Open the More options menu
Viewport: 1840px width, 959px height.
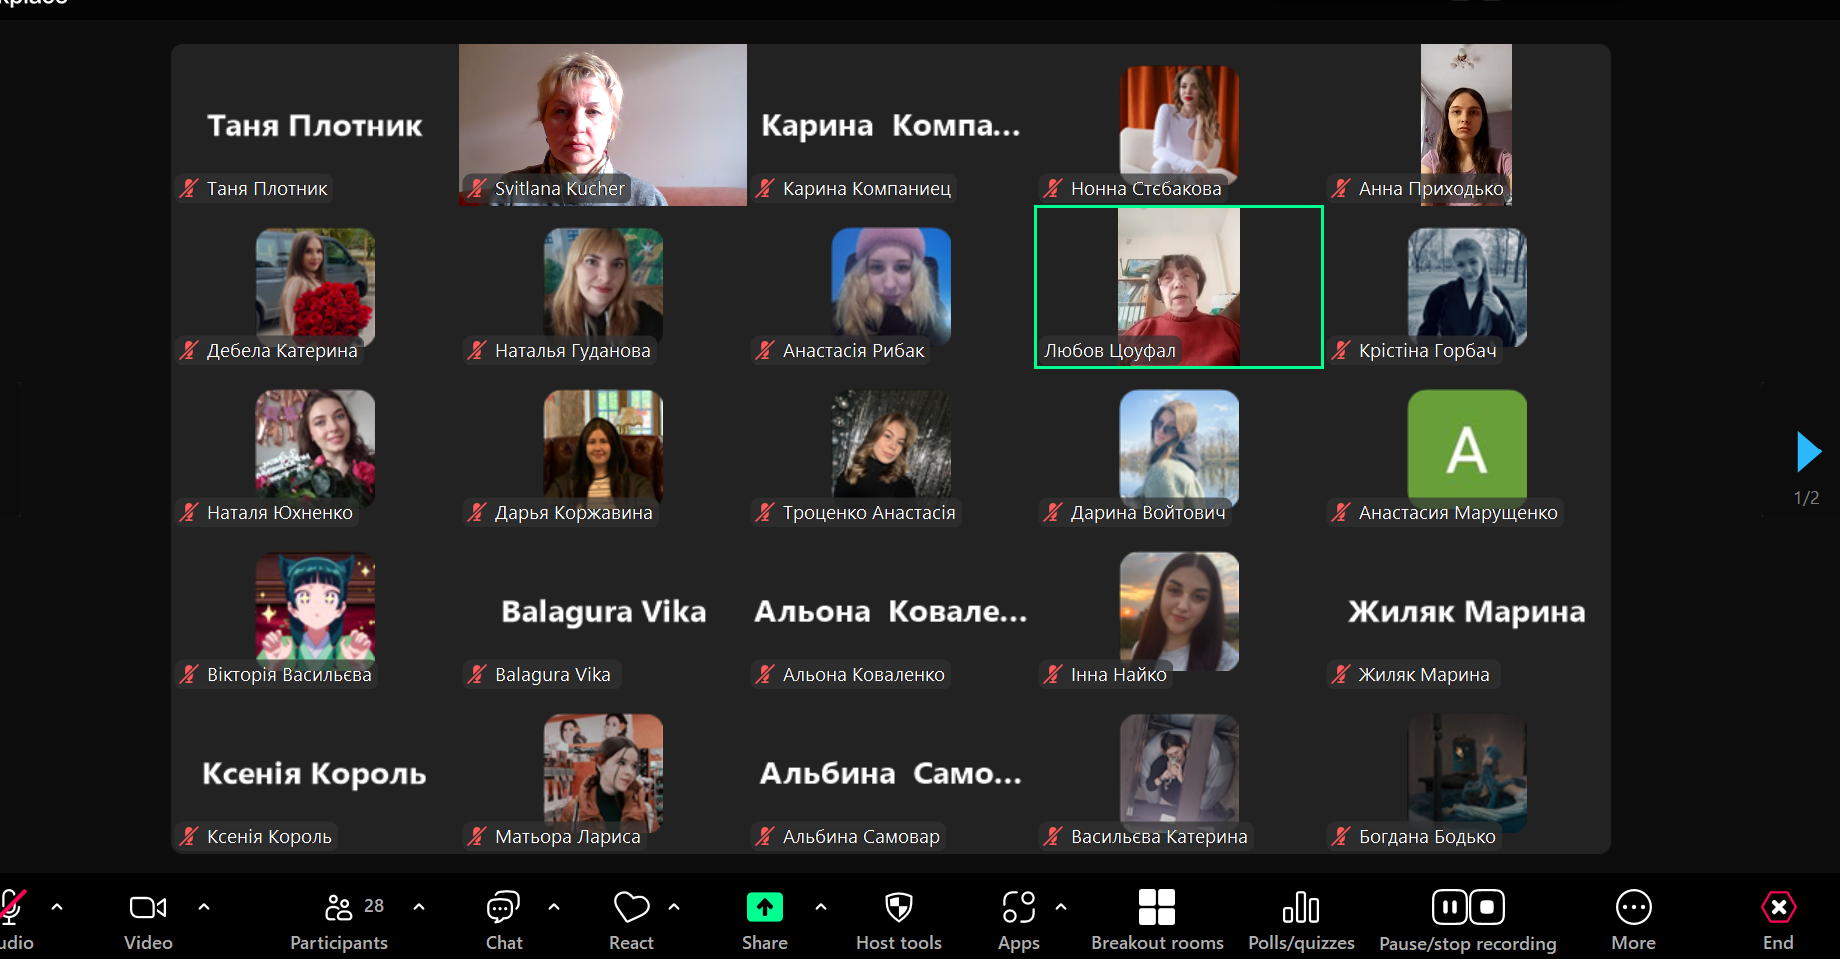point(1633,919)
